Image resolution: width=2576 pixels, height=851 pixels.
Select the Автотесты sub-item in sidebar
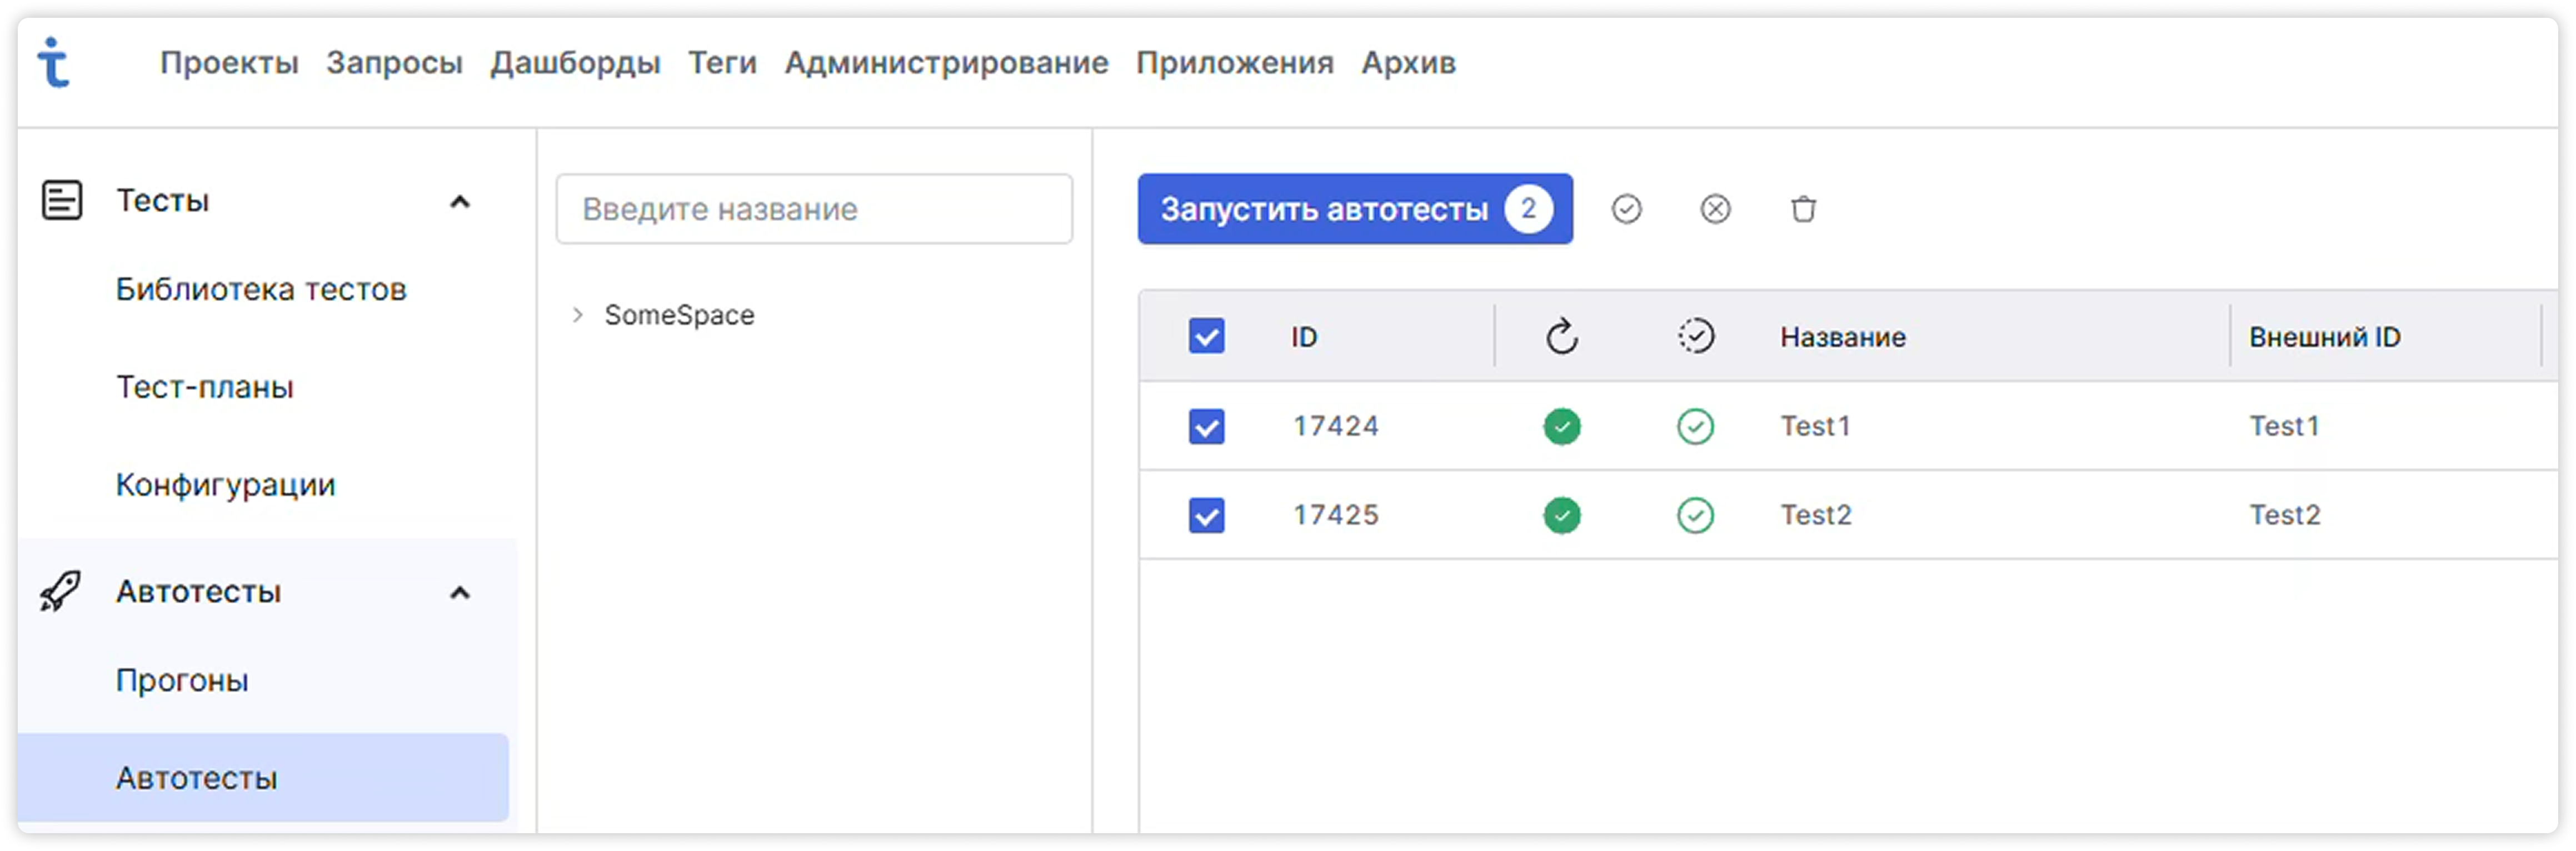[x=263, y=778]
